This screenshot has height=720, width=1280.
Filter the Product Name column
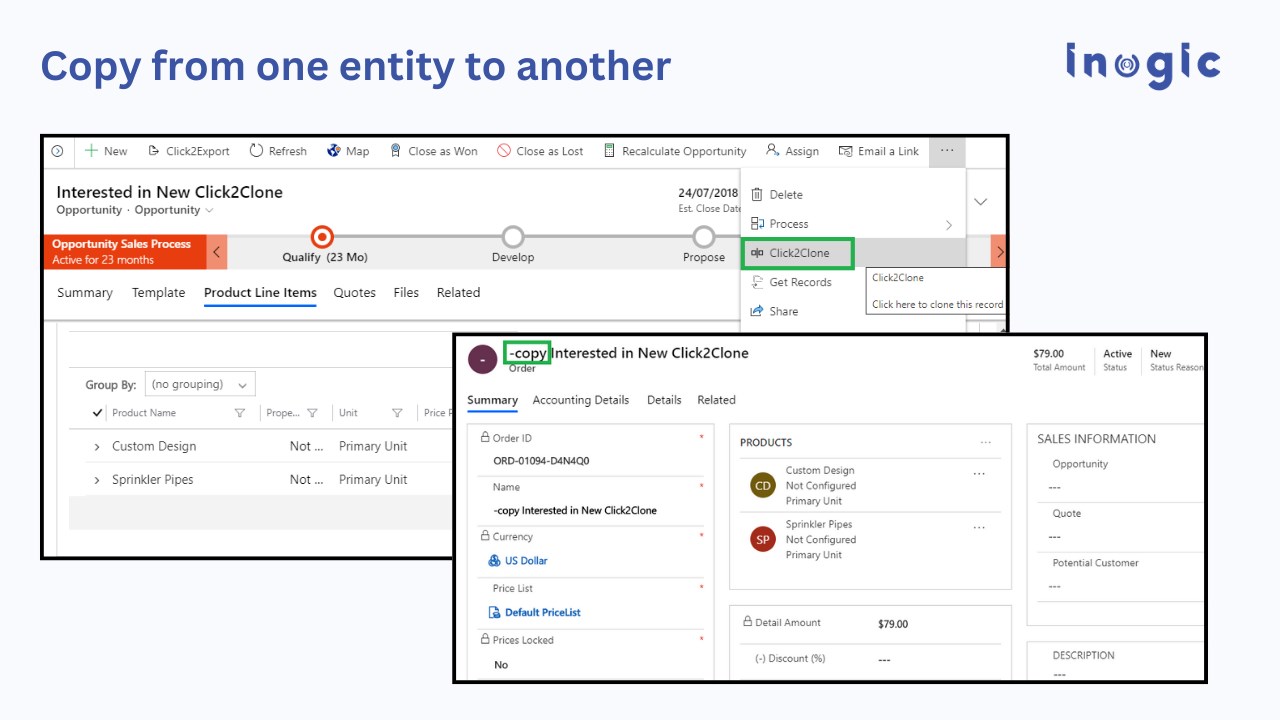pos(239,413)
